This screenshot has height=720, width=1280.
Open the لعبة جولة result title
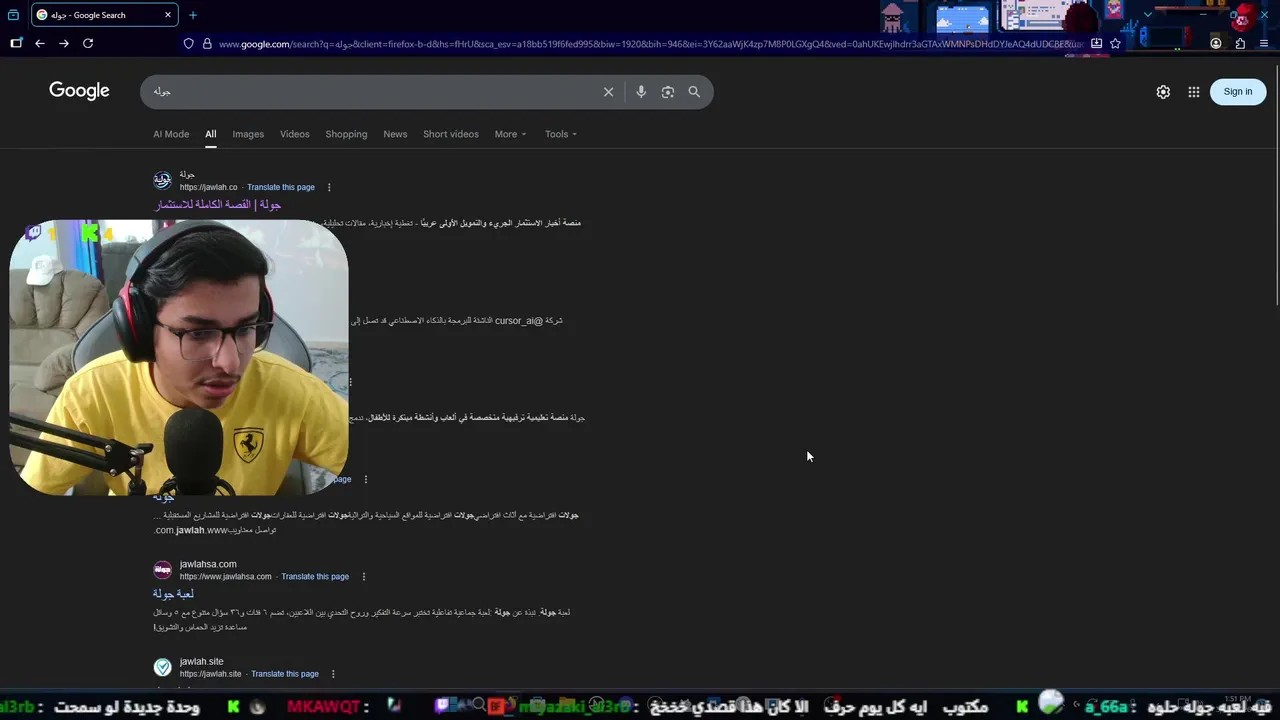pyautogui.click(x=173, y=594)
